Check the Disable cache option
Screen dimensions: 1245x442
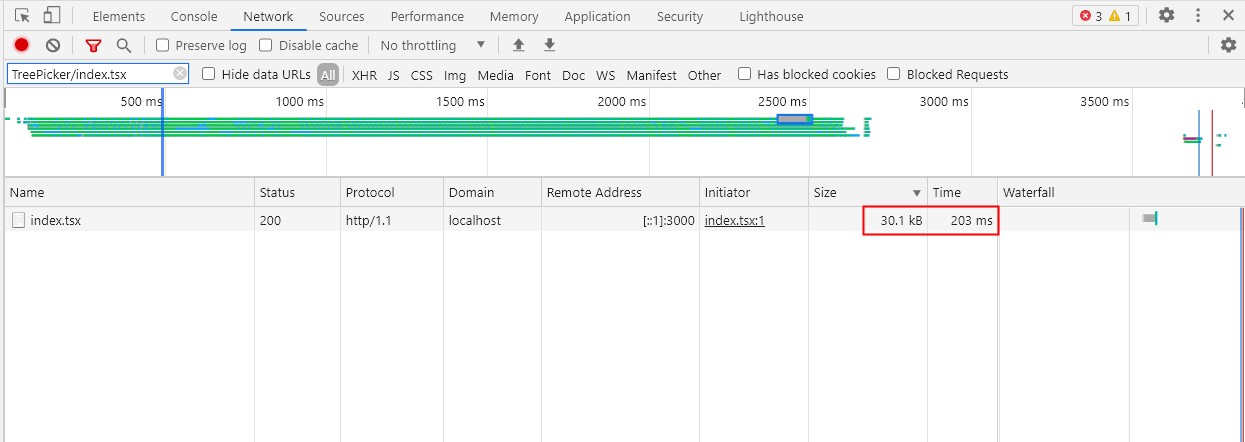coord(266,45)
